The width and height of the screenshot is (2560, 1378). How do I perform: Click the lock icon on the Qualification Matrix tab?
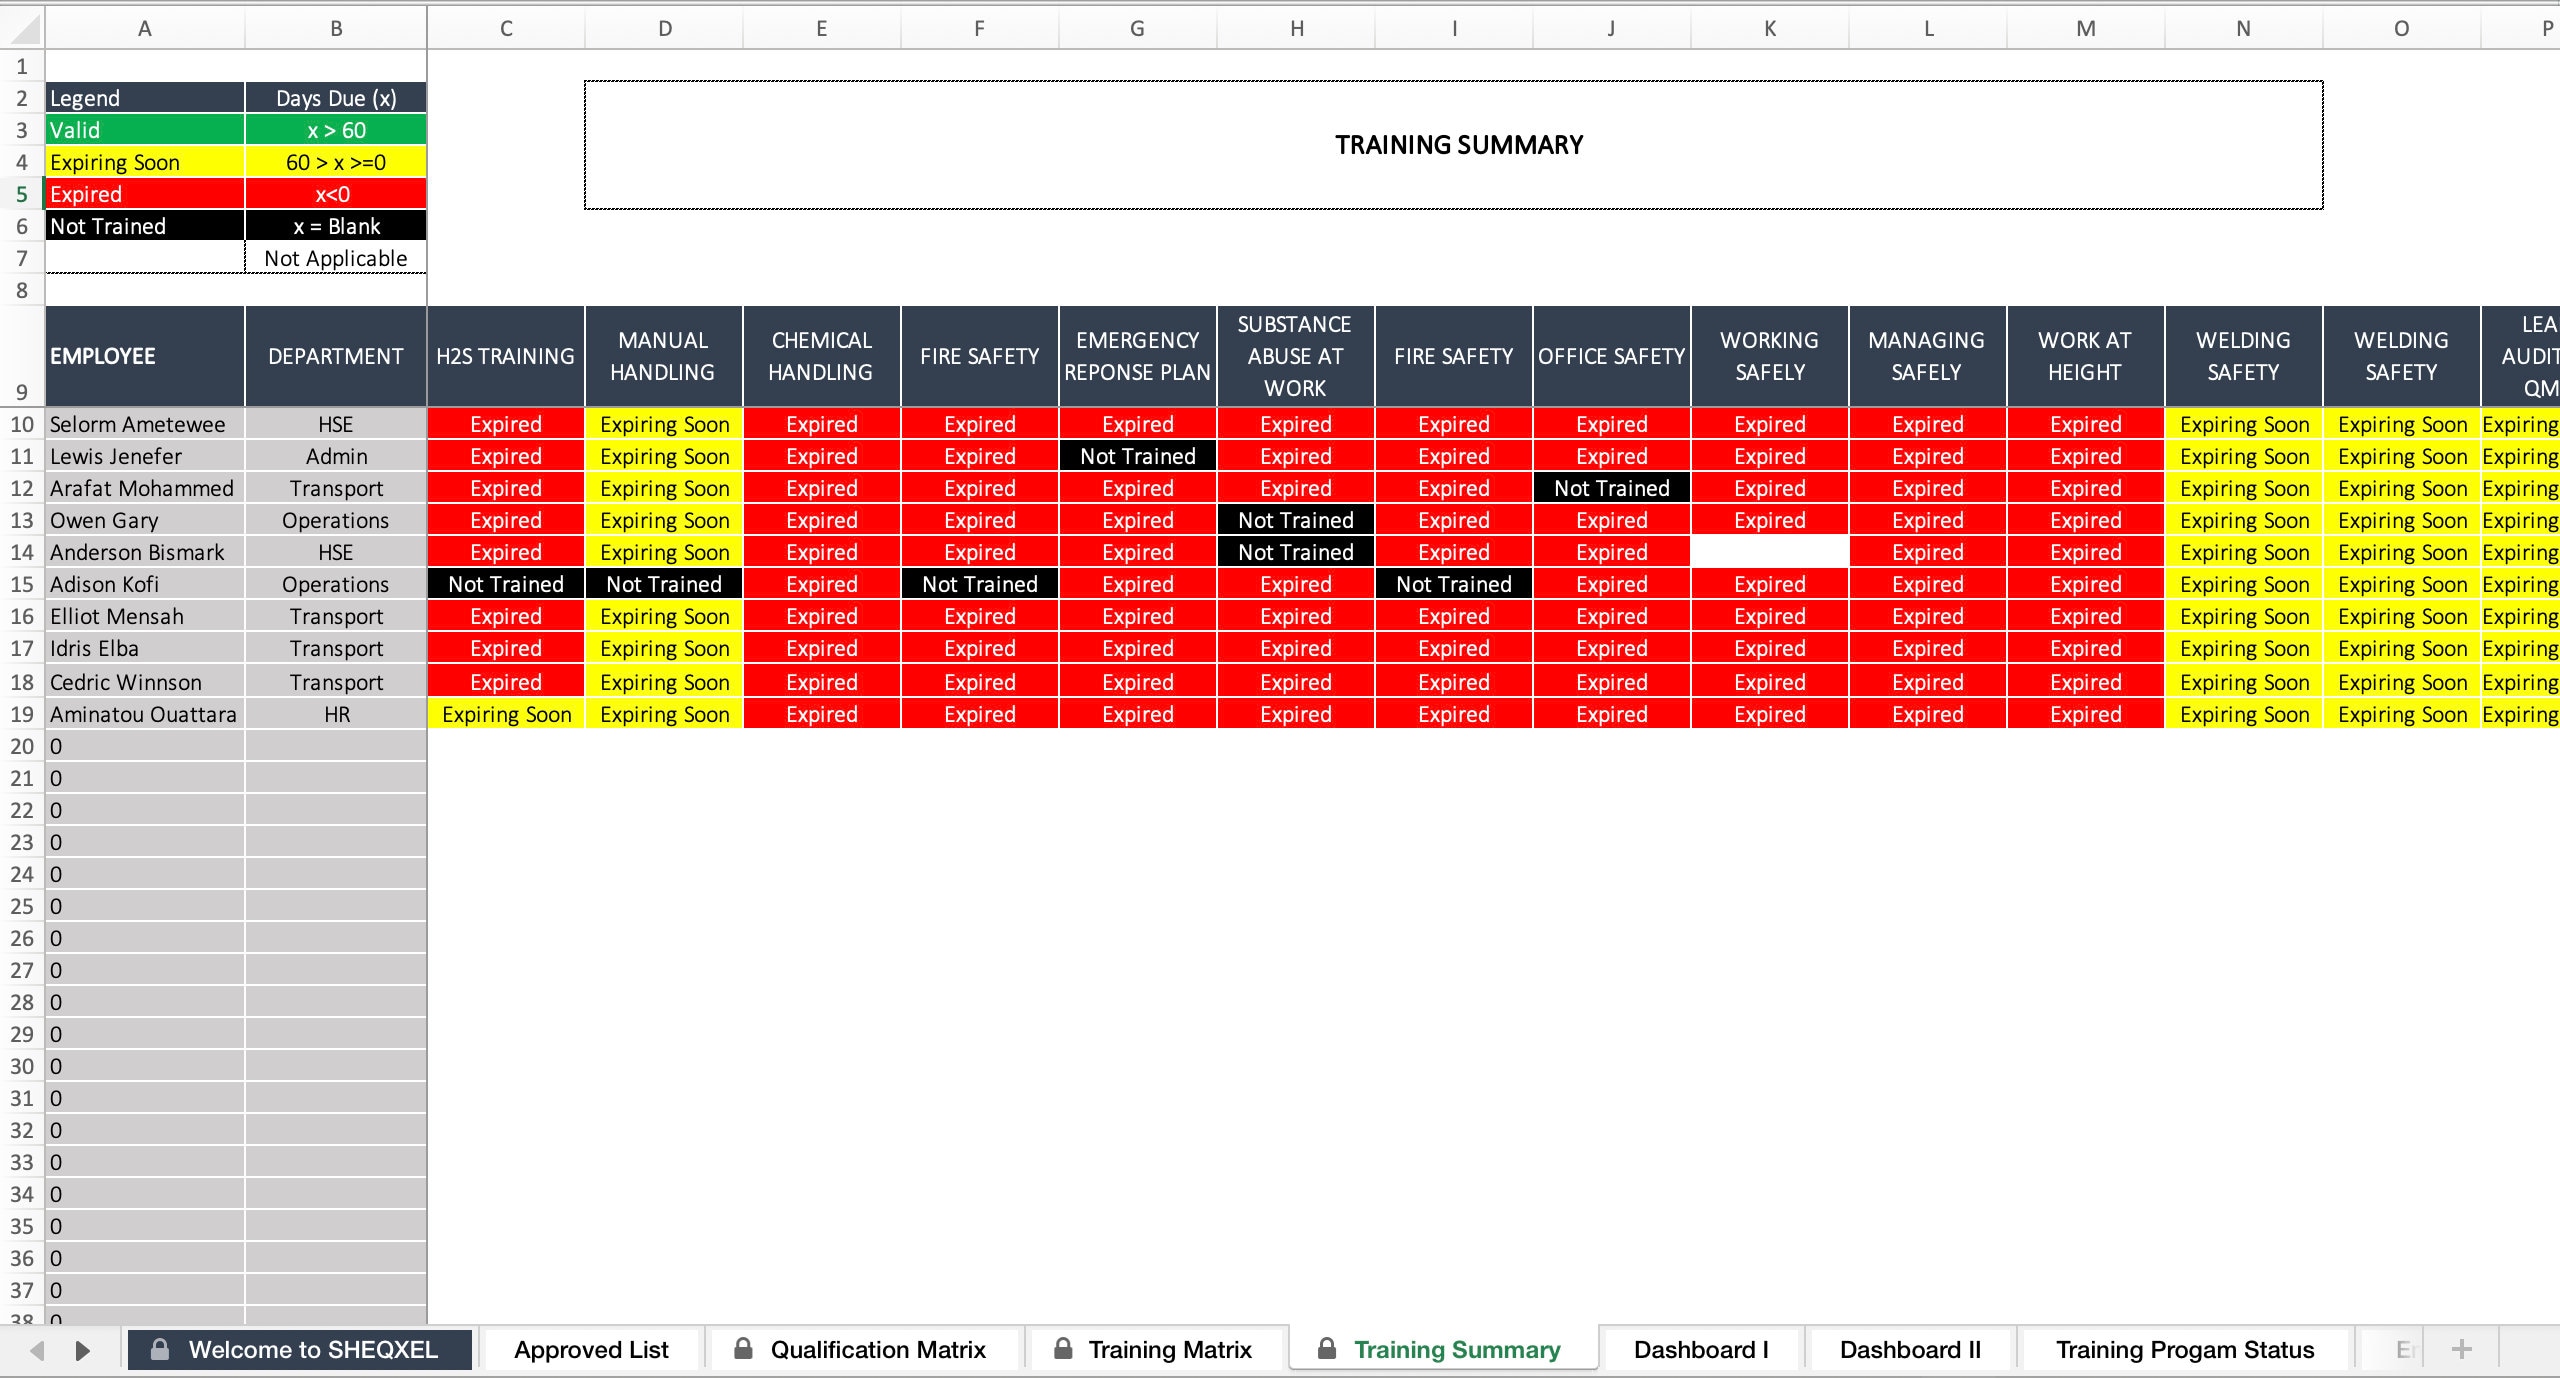click(x=743, y=1349)
